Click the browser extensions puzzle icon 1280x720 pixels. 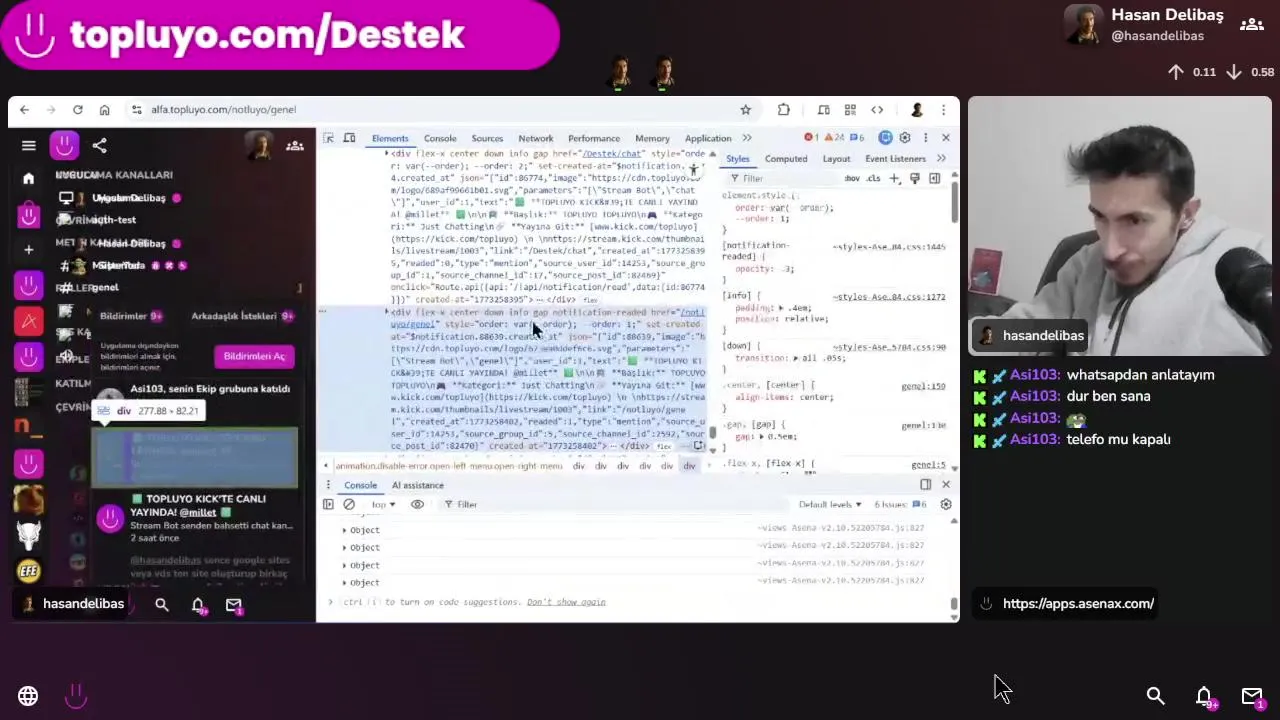(x=783, y=110)
